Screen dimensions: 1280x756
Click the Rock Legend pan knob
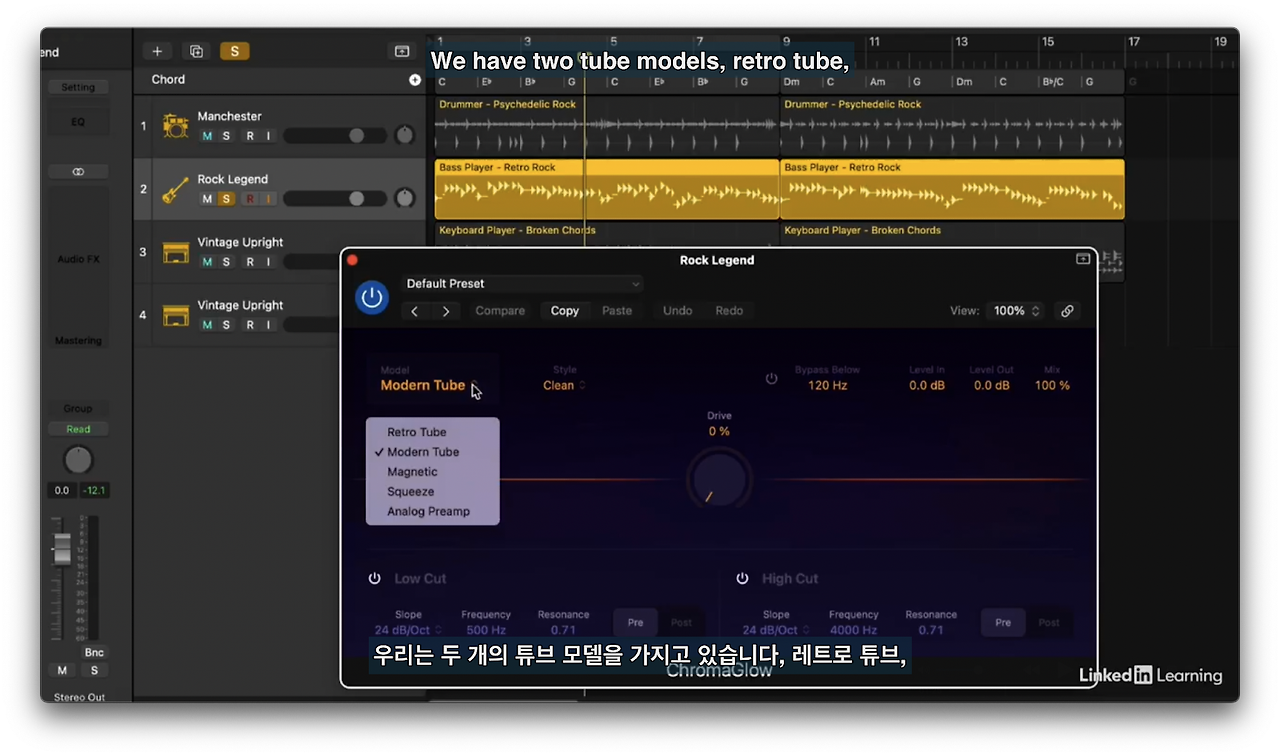(x=404, y=198)
